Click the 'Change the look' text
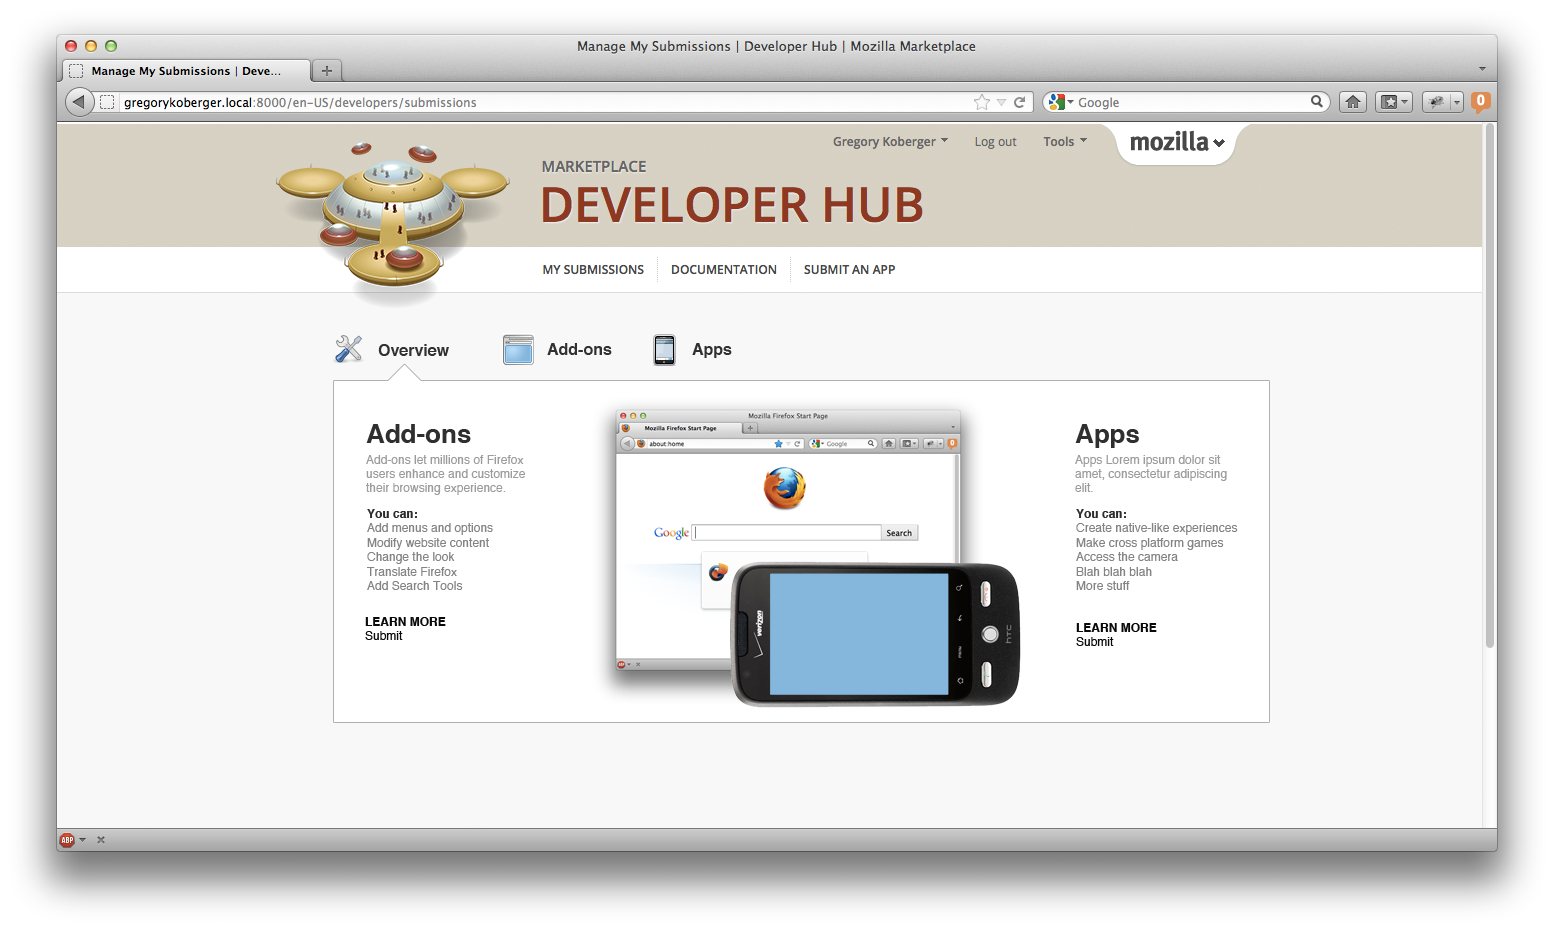Image resolution: width=1554 pixels, height=930 pixels. pyautogui.click(x=410, y=557)
